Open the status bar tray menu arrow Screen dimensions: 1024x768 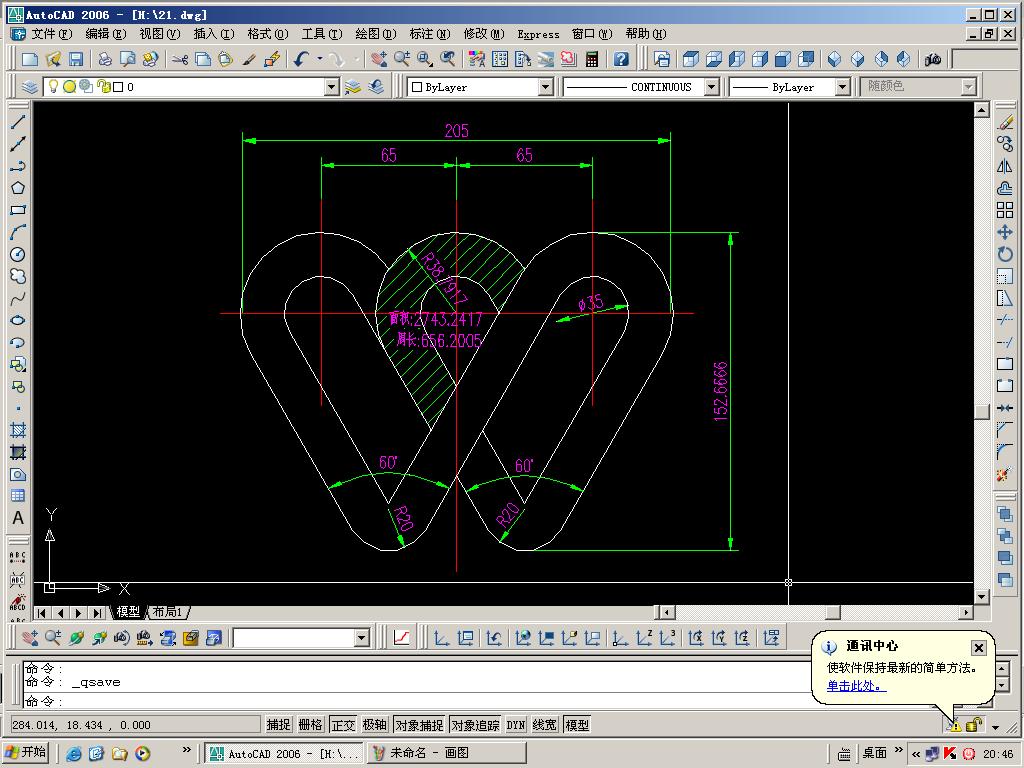995,727
